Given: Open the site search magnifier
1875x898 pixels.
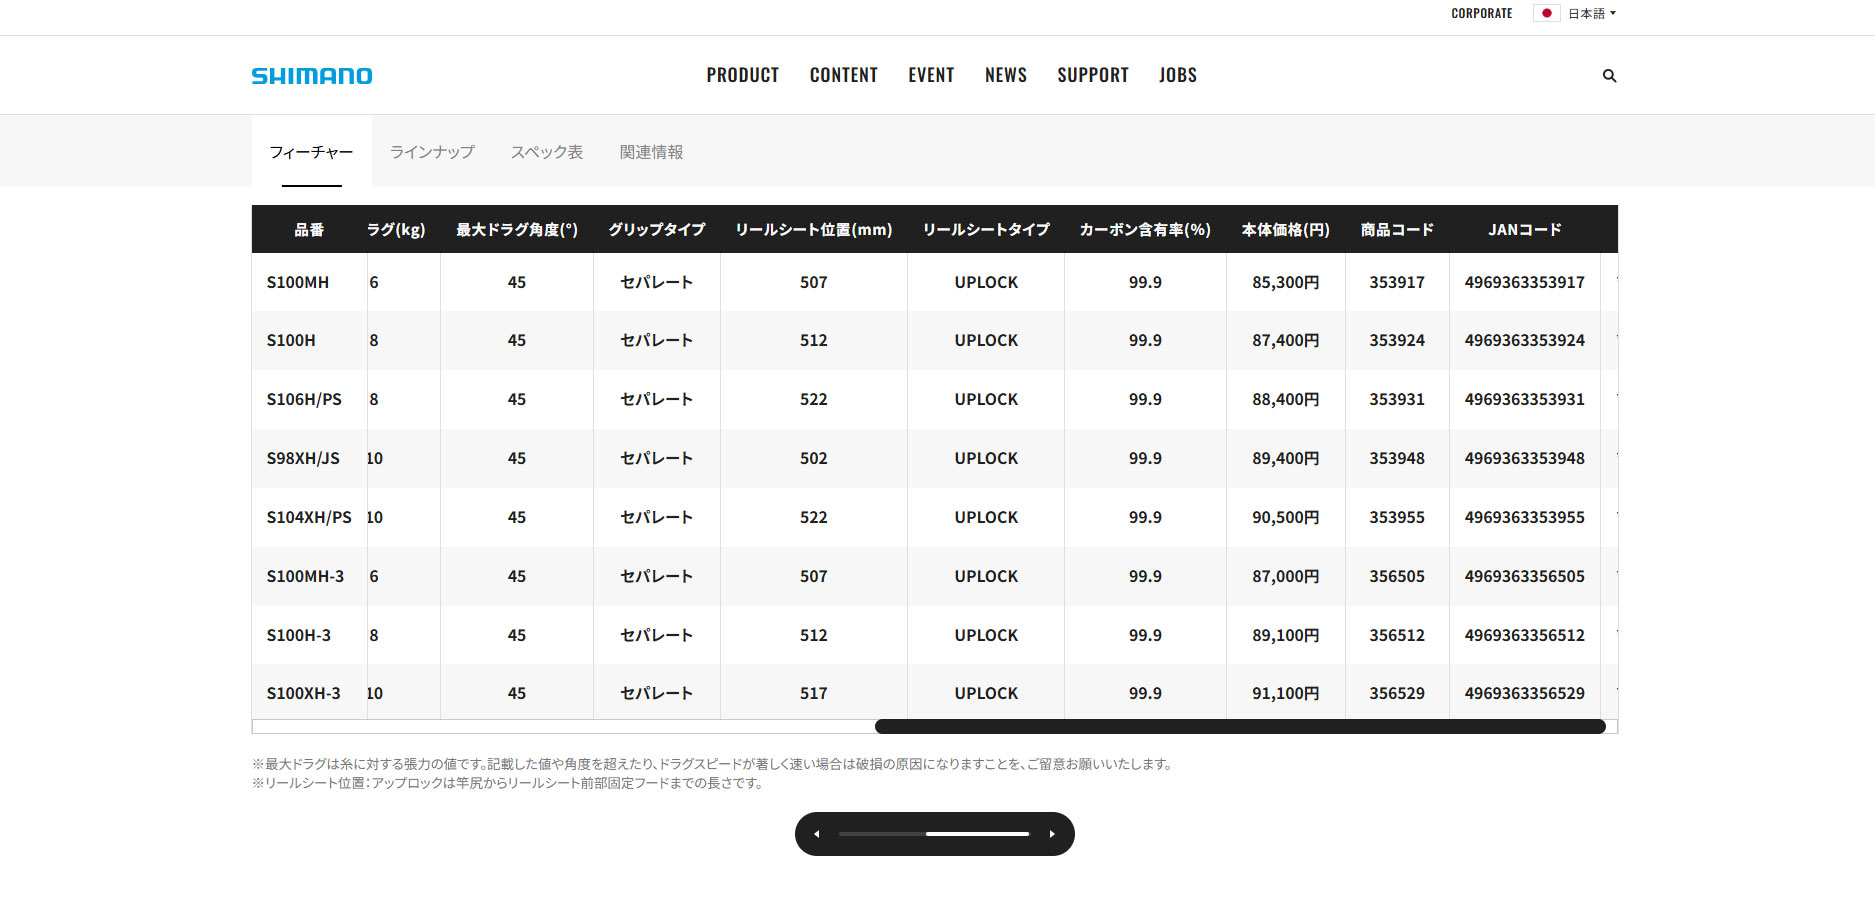Looking at the screenshot, I should click(x=1609, y=76).
